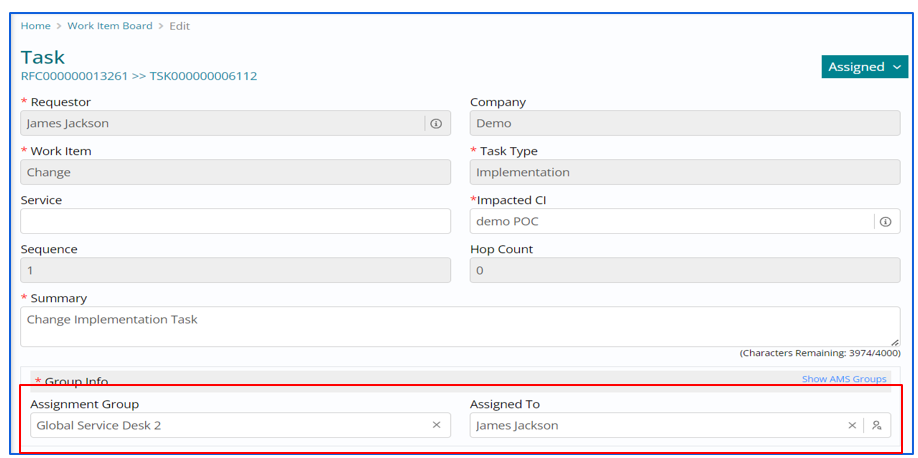
Task: Open the Assigned To combo box
Action: (655, 425)
